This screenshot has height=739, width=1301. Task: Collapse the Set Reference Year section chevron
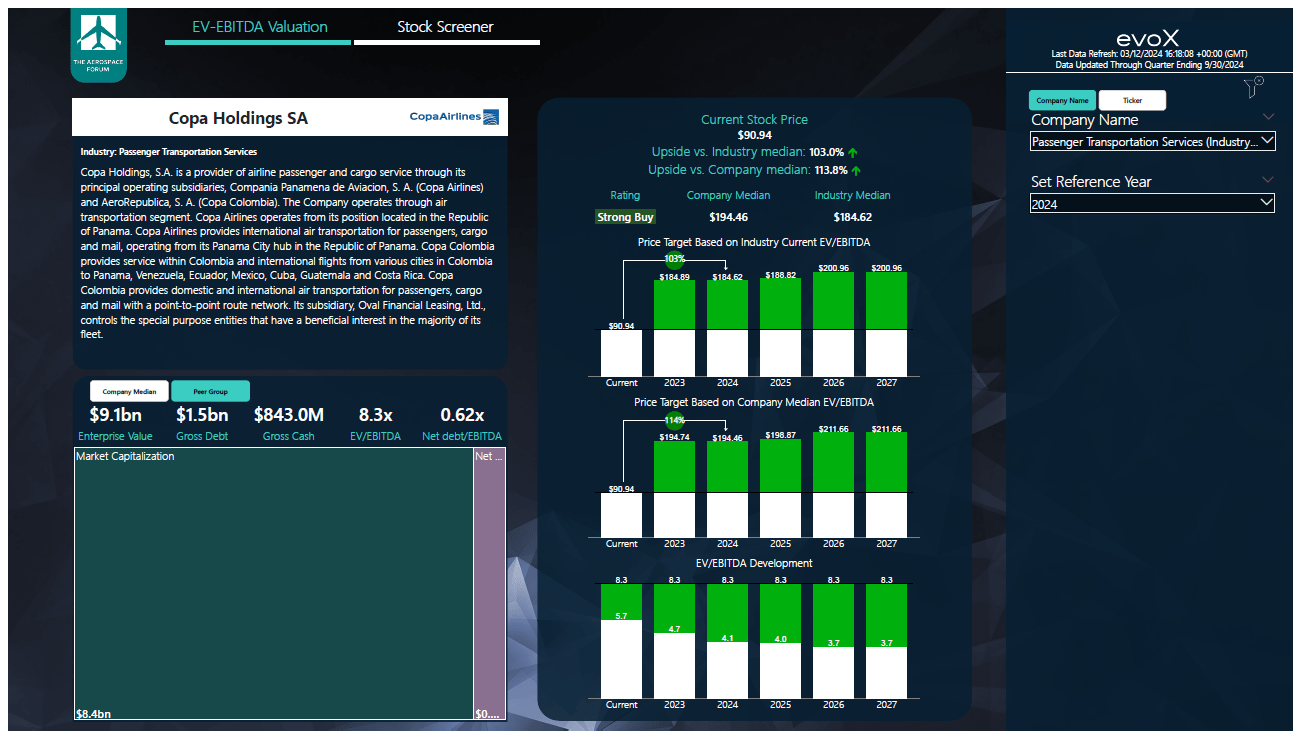pos(1269,181)
